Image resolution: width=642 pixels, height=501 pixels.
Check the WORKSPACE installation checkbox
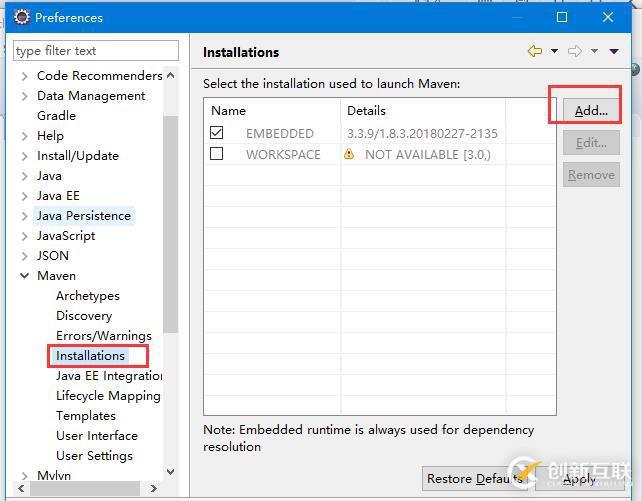tap(216, 153)
